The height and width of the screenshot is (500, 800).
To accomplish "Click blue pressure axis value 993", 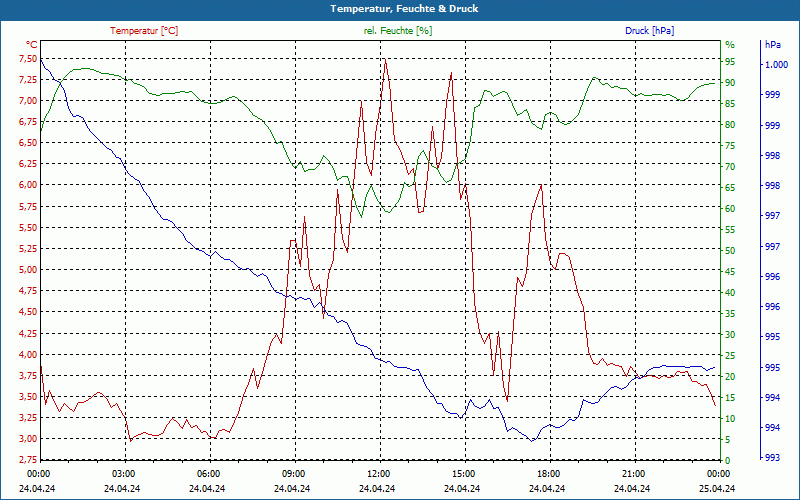I will [x=772, y=458].
